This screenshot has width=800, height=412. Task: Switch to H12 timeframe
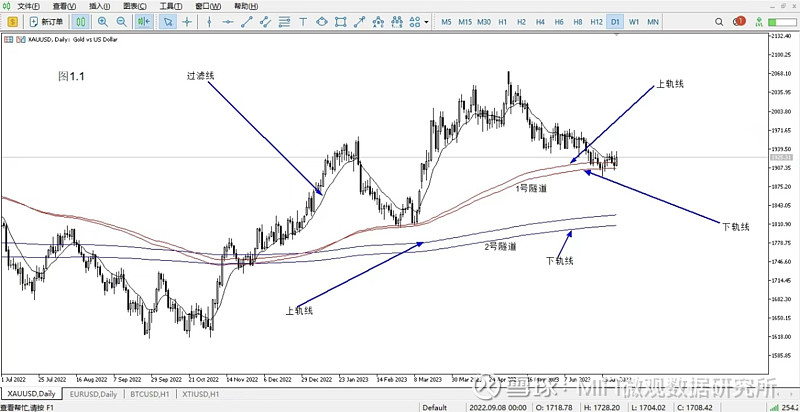(596, 22)
